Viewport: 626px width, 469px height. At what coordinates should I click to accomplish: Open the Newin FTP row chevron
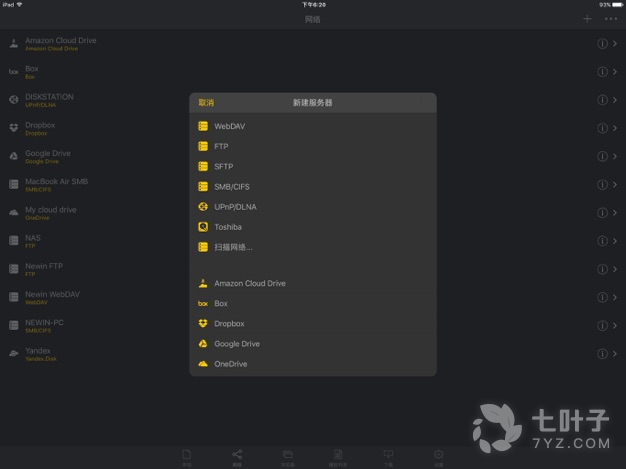pyautogui.click(x=615, y=269)
